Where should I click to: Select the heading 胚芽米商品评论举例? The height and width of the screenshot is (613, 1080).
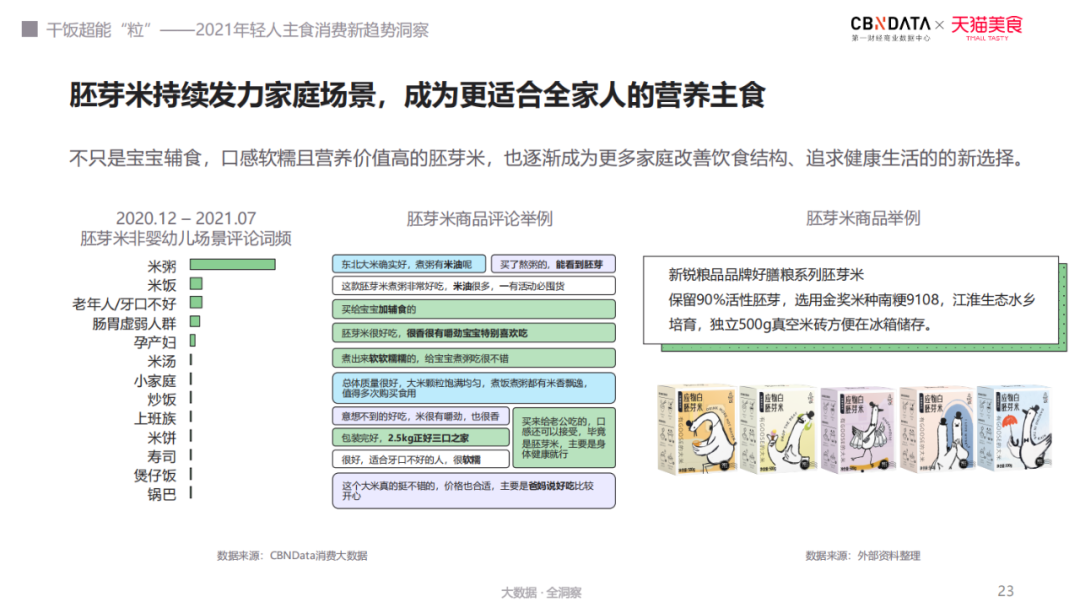point(479,219)
